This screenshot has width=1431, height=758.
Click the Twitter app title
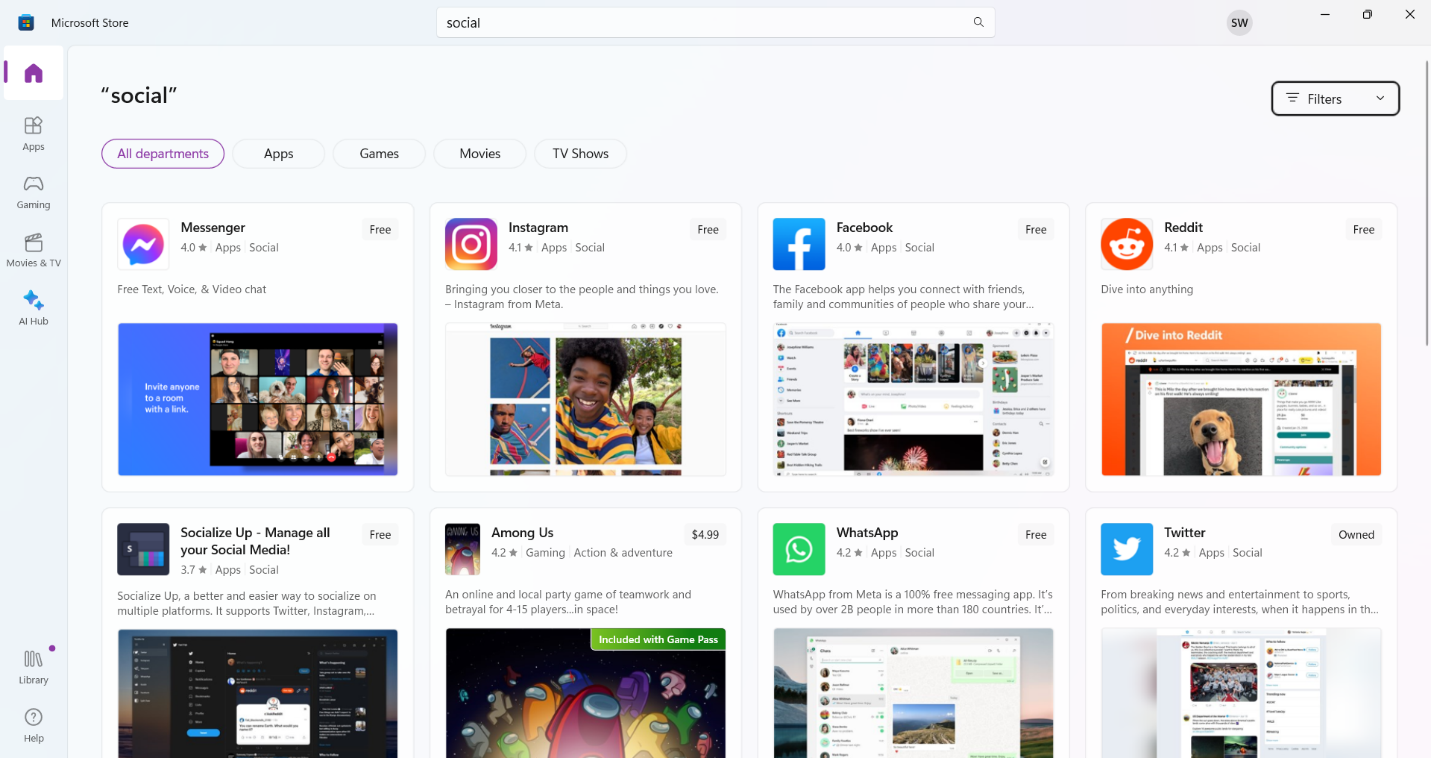(x=1185, y=532)
